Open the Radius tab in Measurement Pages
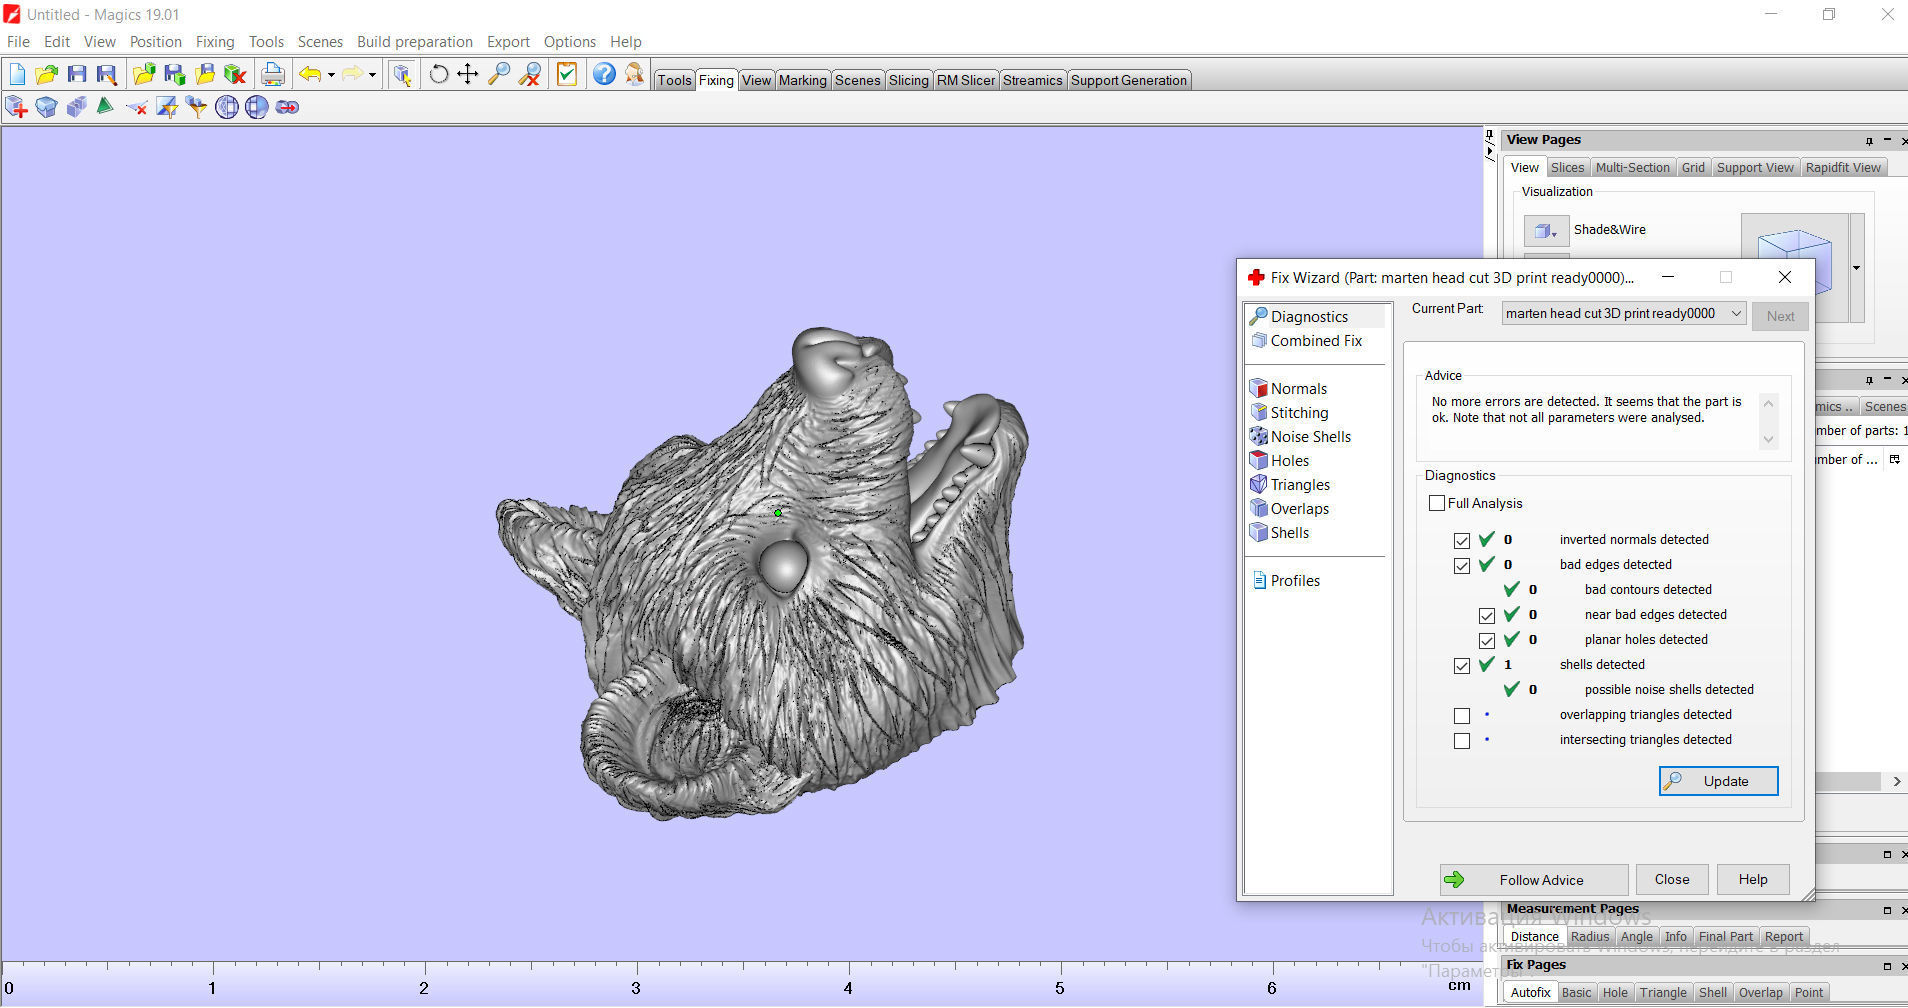The width and height of the screenshot is (1908, 1008). pyautogui.click(x=1589, y=936)
